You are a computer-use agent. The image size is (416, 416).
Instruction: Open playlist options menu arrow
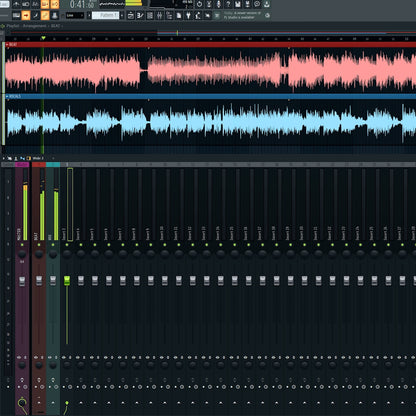[3, 26]
